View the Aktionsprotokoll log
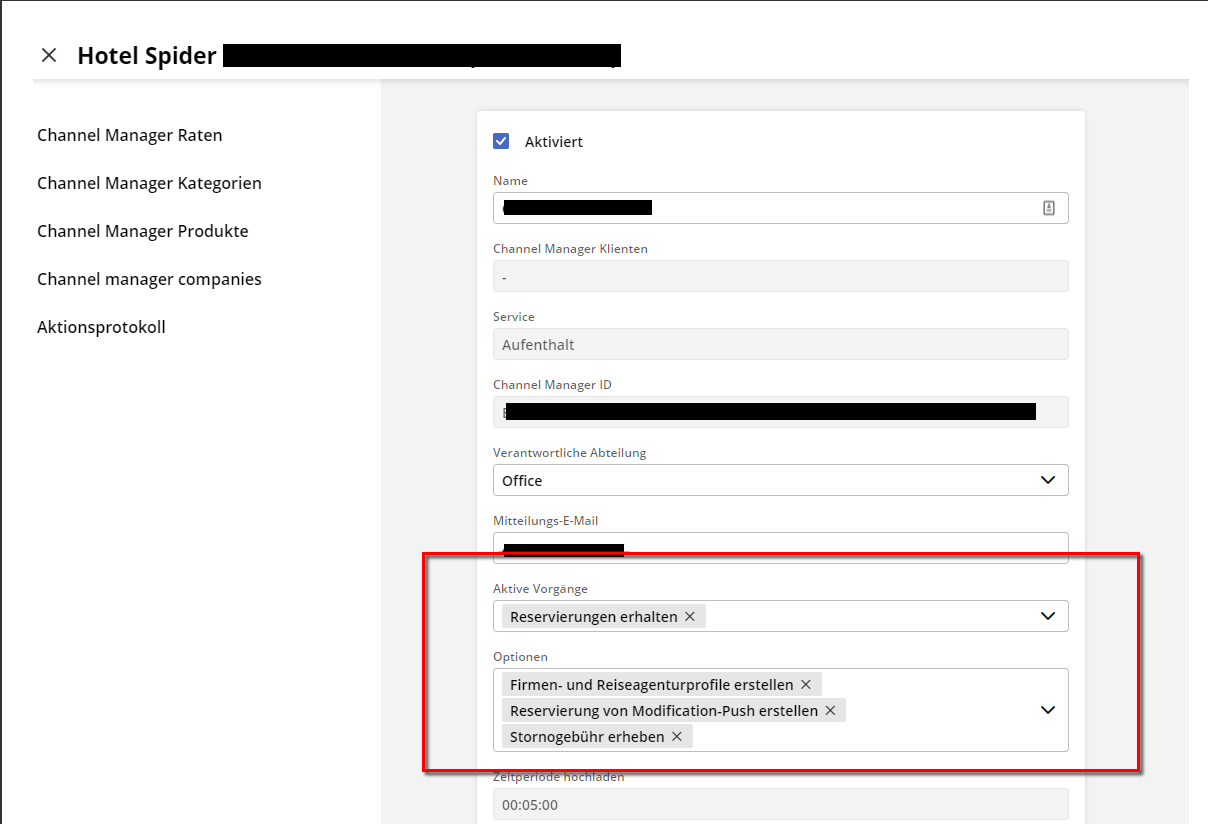This screenshot has width=1208, height=824. [101, 327]
